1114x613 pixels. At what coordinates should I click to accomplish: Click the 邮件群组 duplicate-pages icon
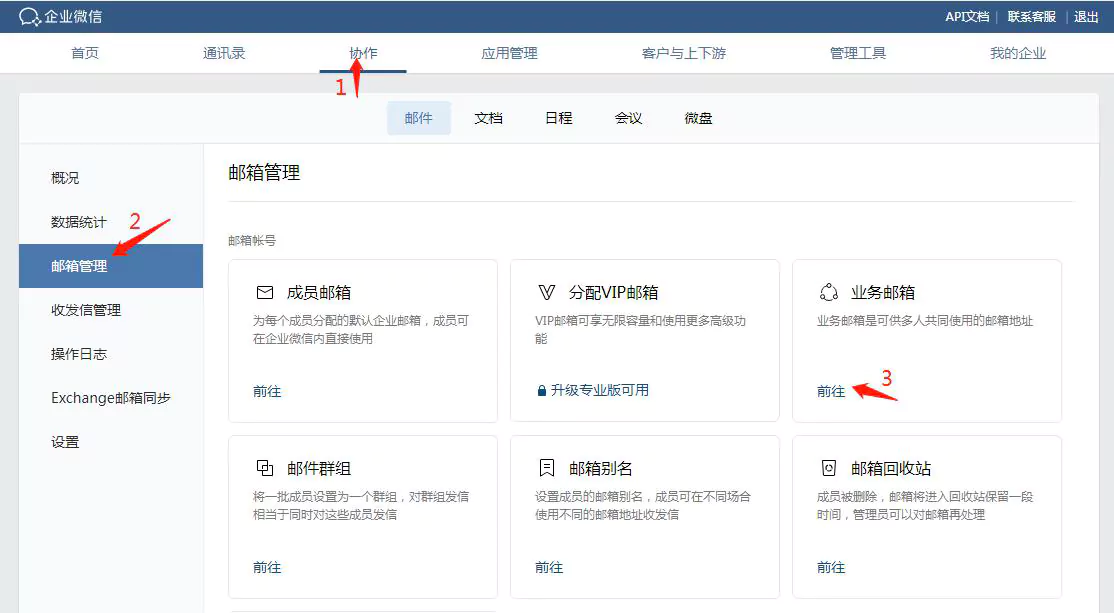(x=265, y=467)
